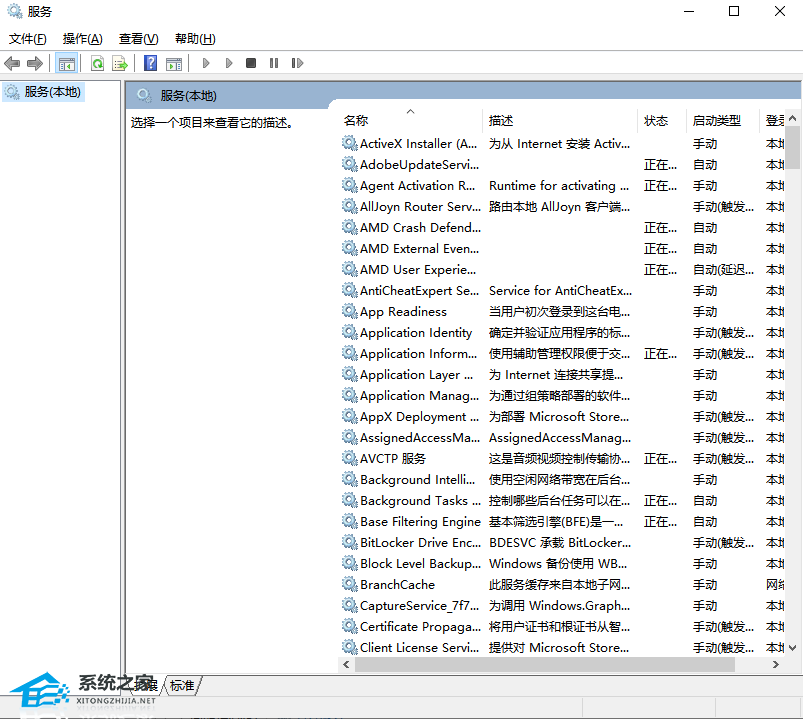Sort services by the 启动类型 column header
The width and height of the screenshot is (803, 719).
point(716,121)
